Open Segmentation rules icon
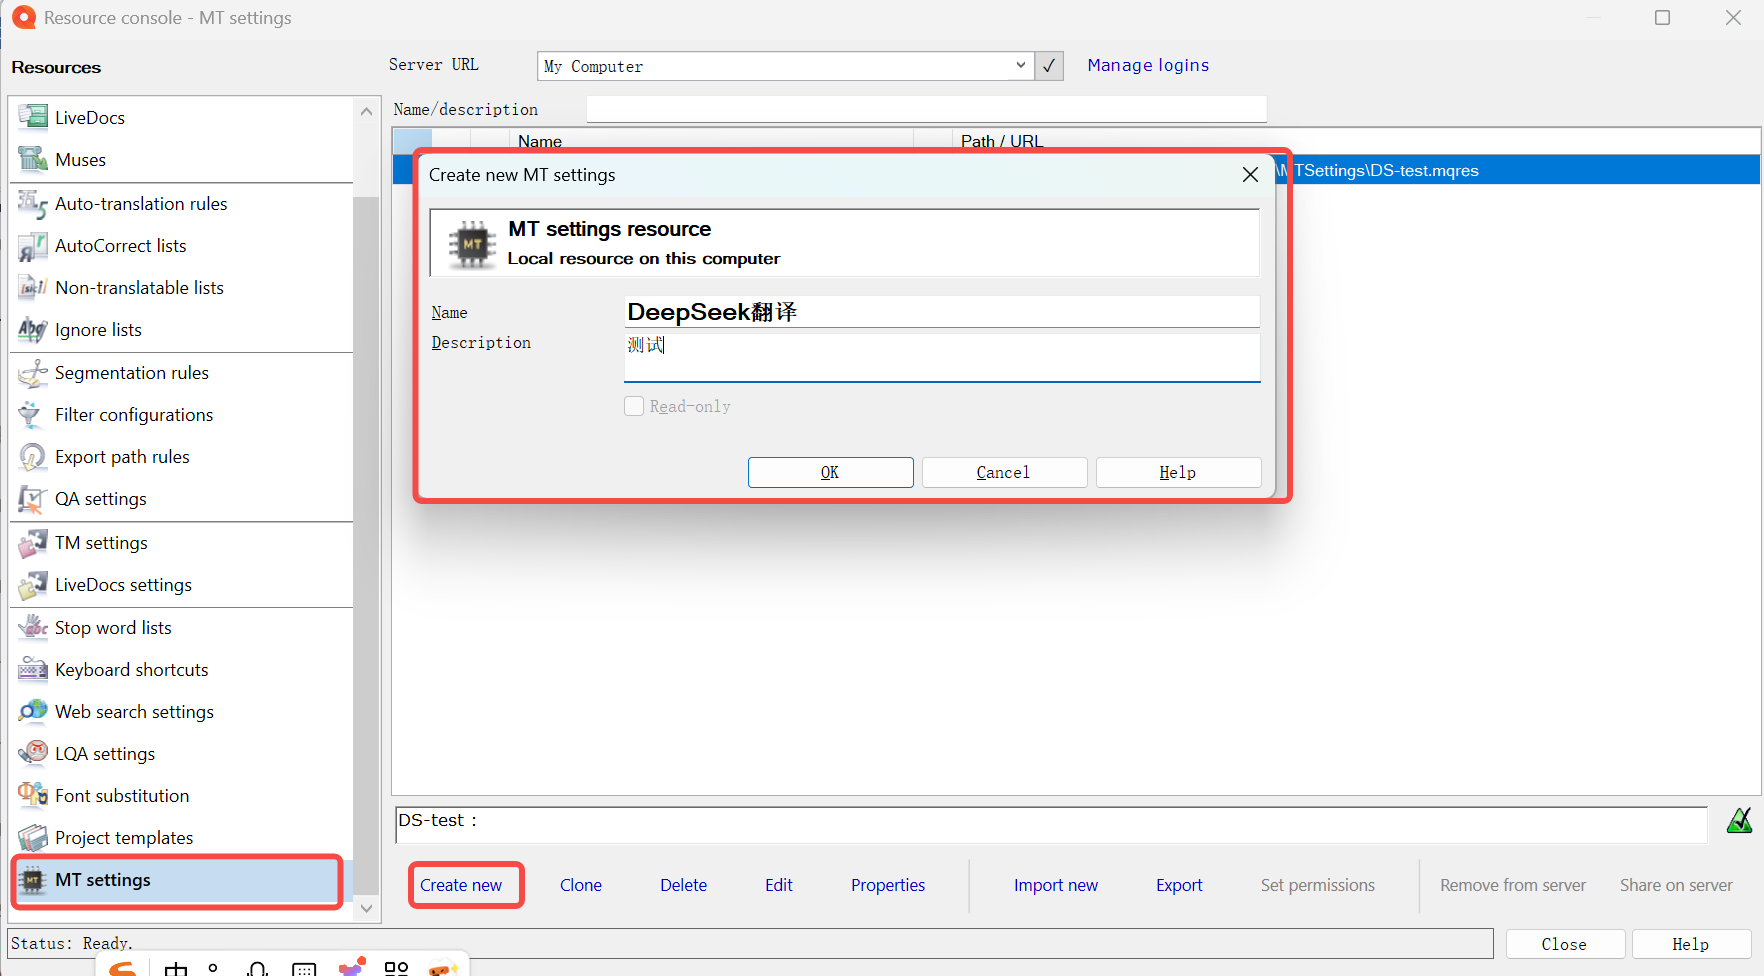 pyautogui.click(x=33, y=373)
